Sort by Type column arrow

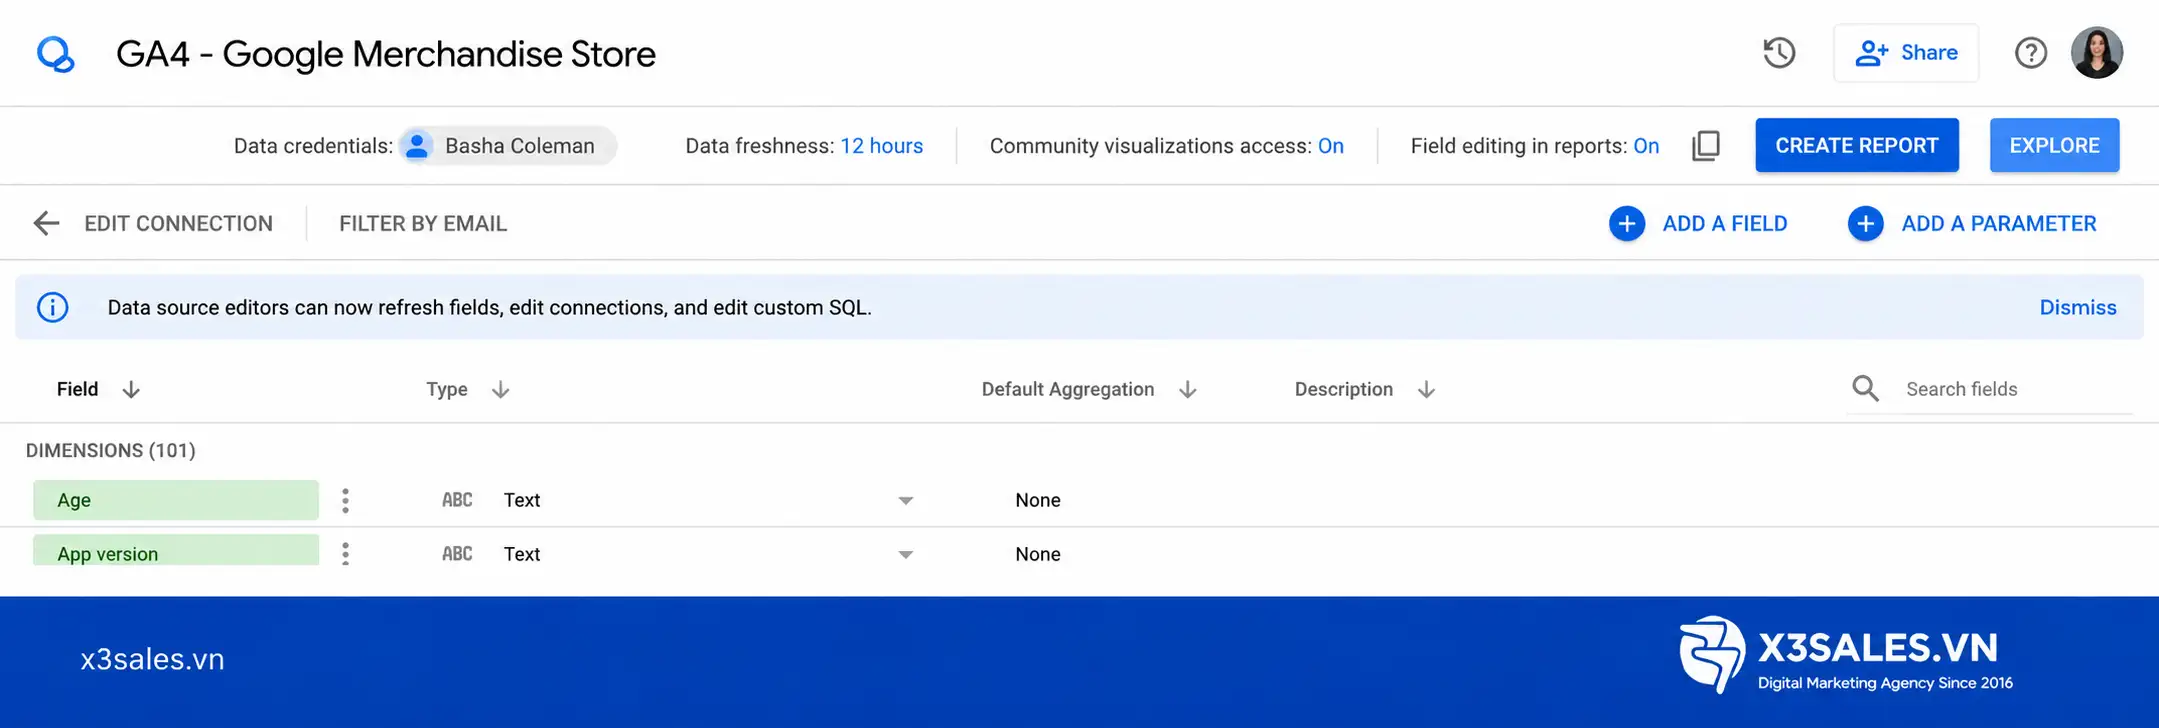pyautogui.click(x=501, y=390)
